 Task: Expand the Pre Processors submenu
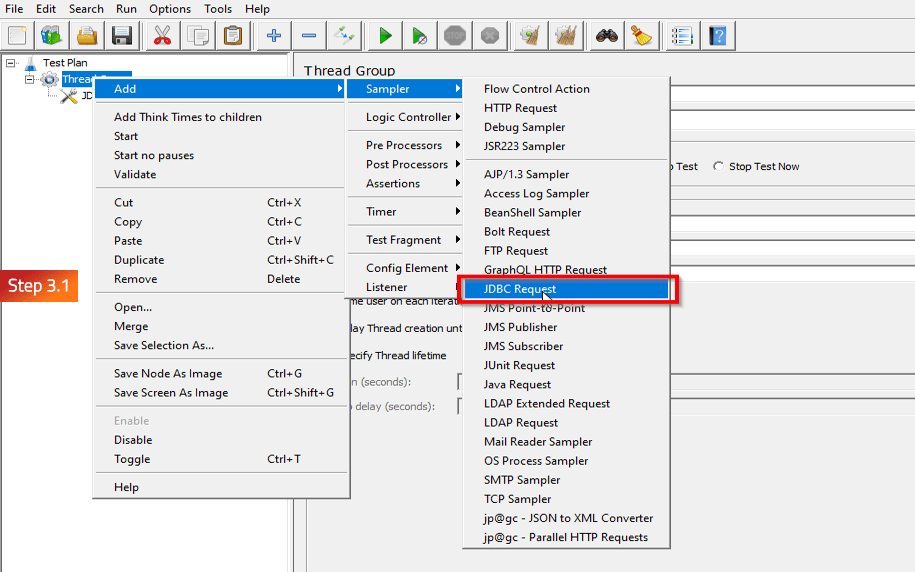[x=404, y=145]
